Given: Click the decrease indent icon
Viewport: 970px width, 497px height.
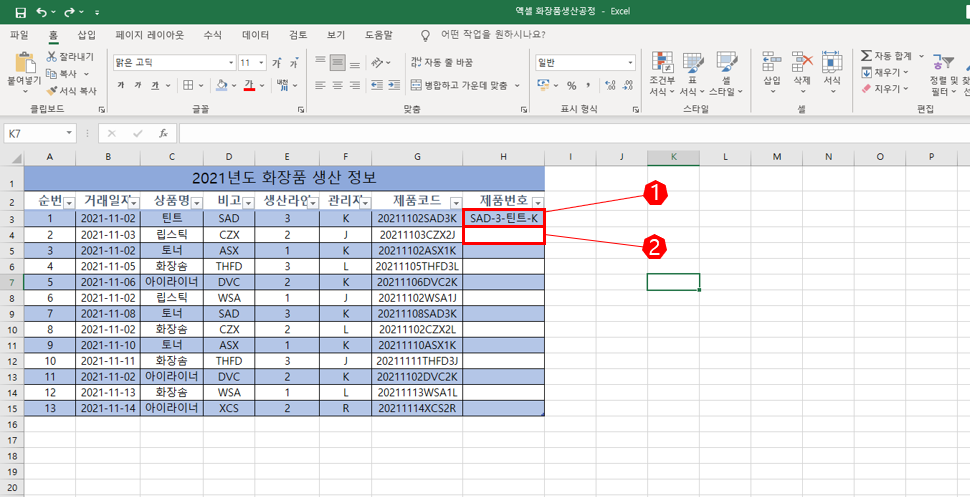Looking at the screenshot, I should click(376, 85).
